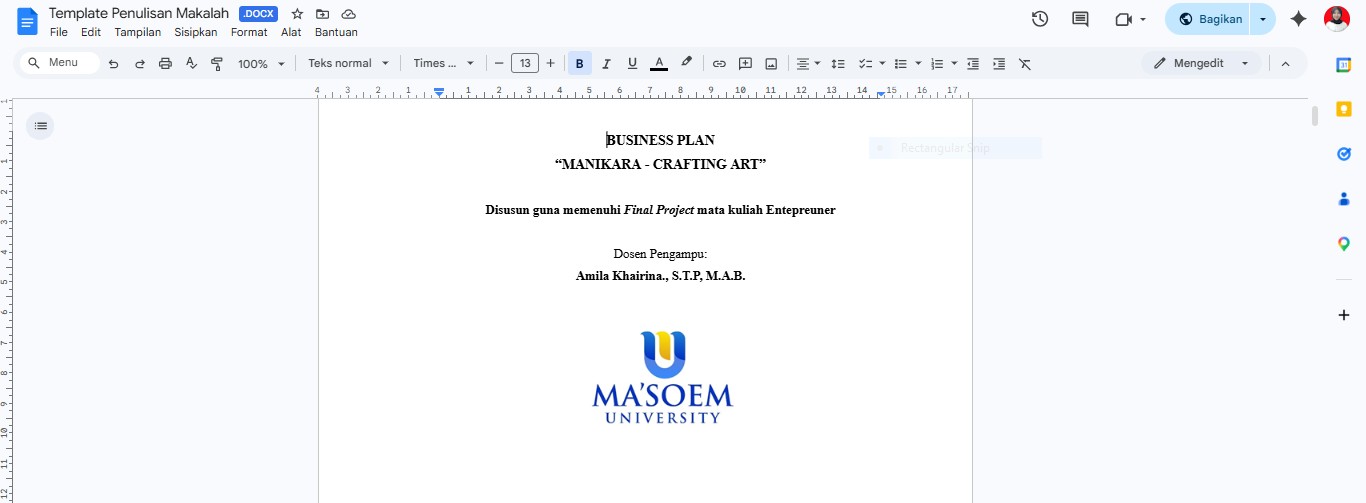Image resolution: width=1366 pixels, height=503 pixels.
Task: Click the Bagikan share button
Action: coord(1210,19)
